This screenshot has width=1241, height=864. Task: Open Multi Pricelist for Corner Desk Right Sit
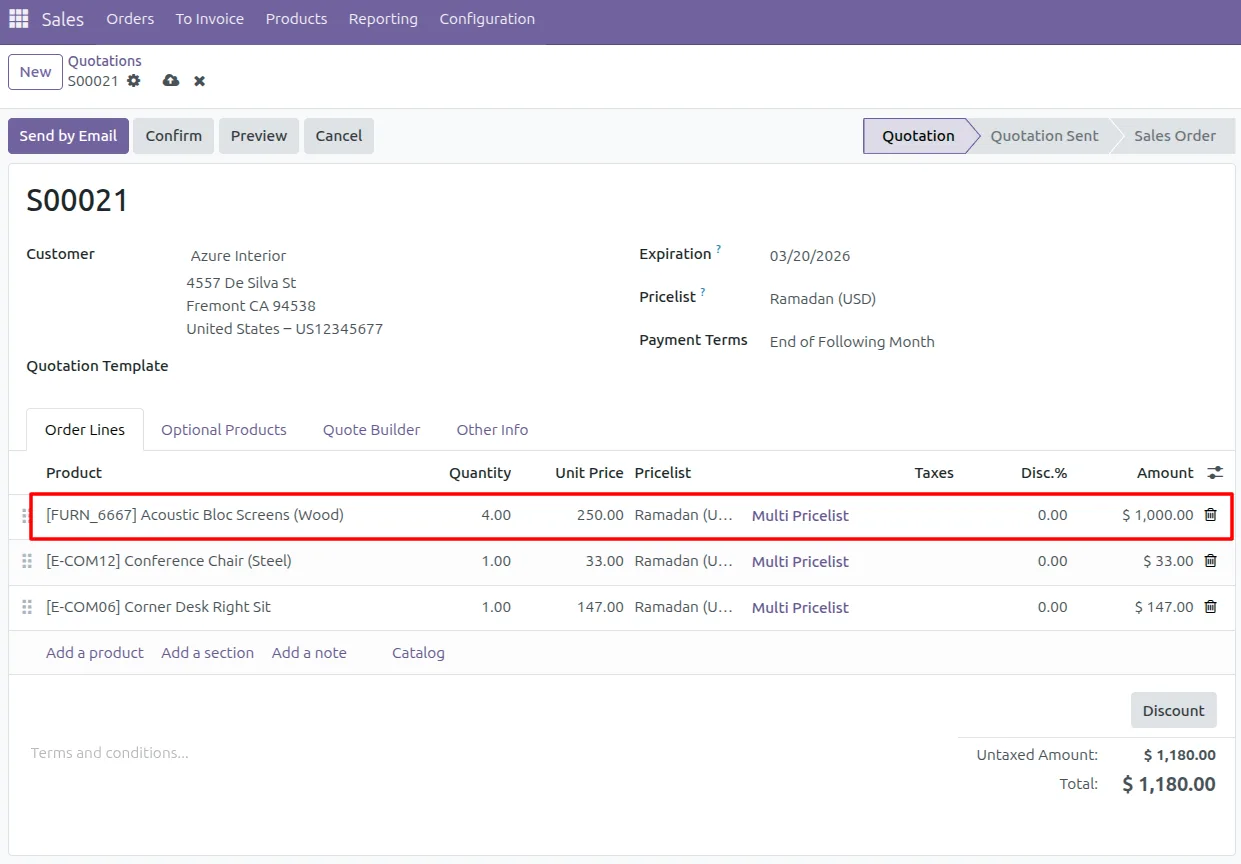pos(800,608)
